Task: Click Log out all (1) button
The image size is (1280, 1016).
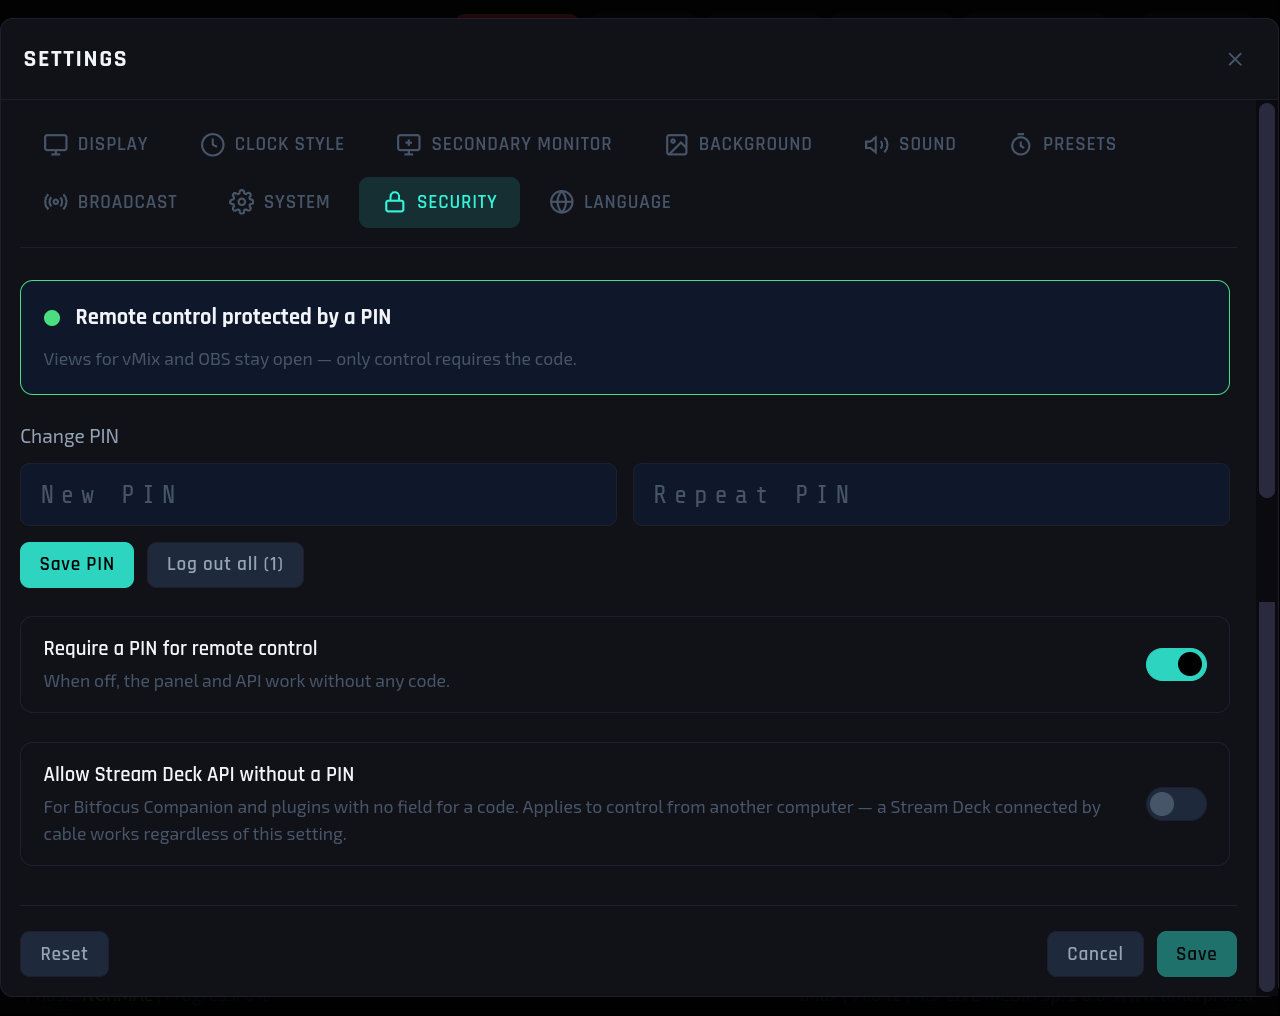Action: [x=225, y=565]
